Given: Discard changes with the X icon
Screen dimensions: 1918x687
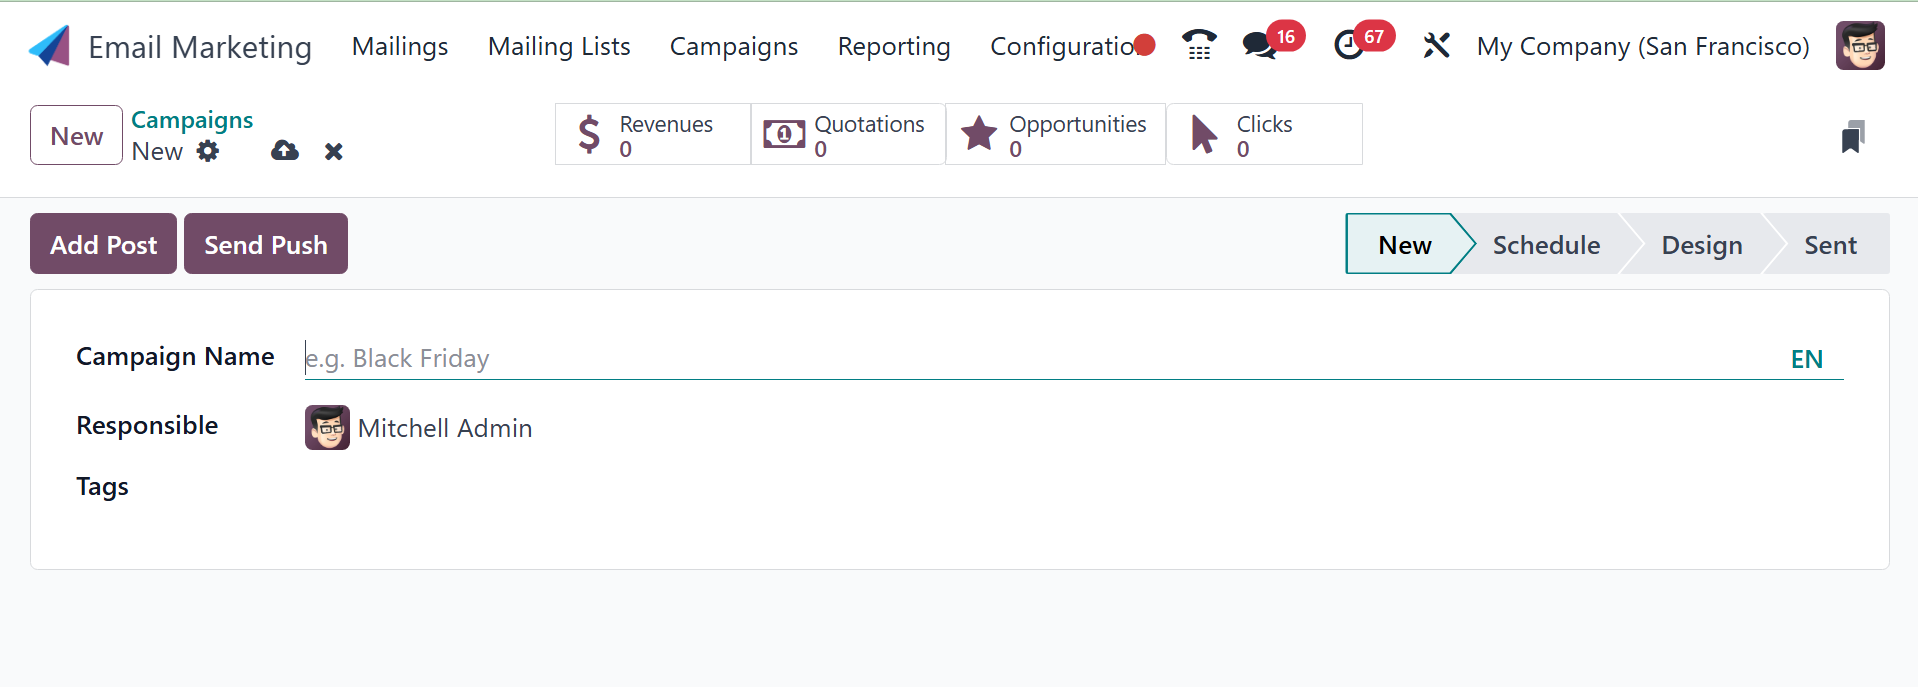Looking at the screenshot, I should click(x=334, y=151).
